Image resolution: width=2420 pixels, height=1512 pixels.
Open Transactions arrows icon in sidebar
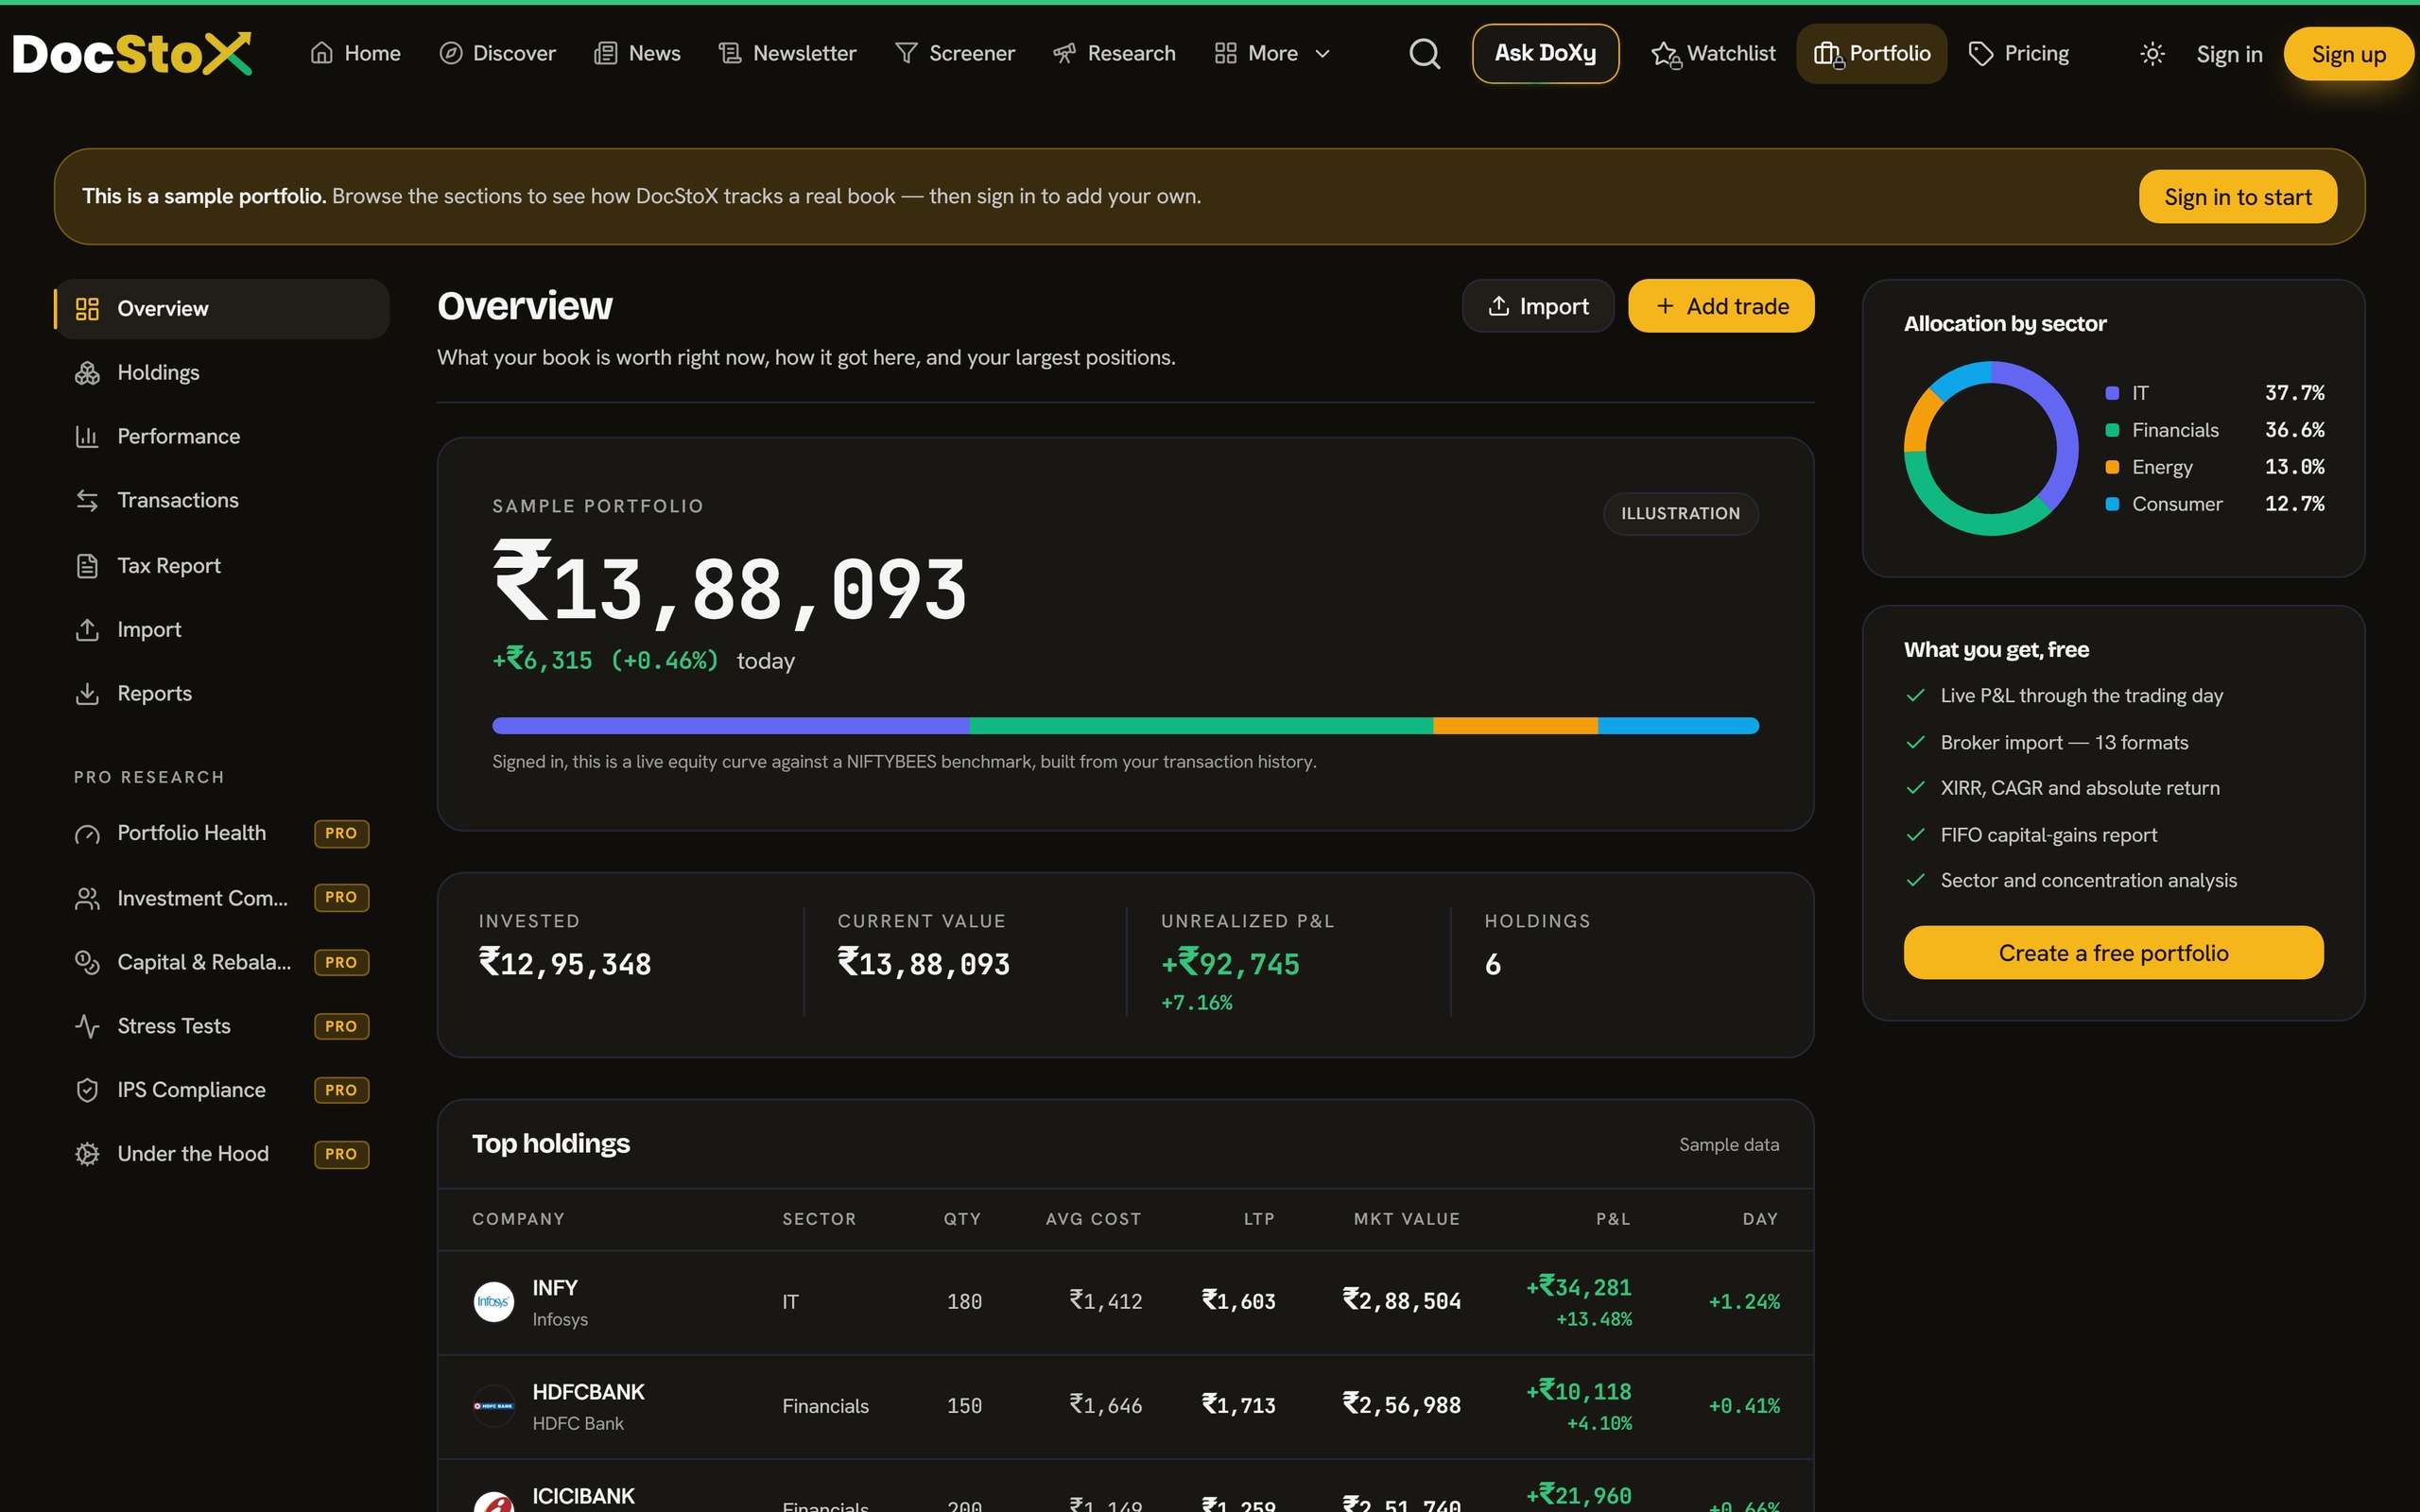point(87,500)
